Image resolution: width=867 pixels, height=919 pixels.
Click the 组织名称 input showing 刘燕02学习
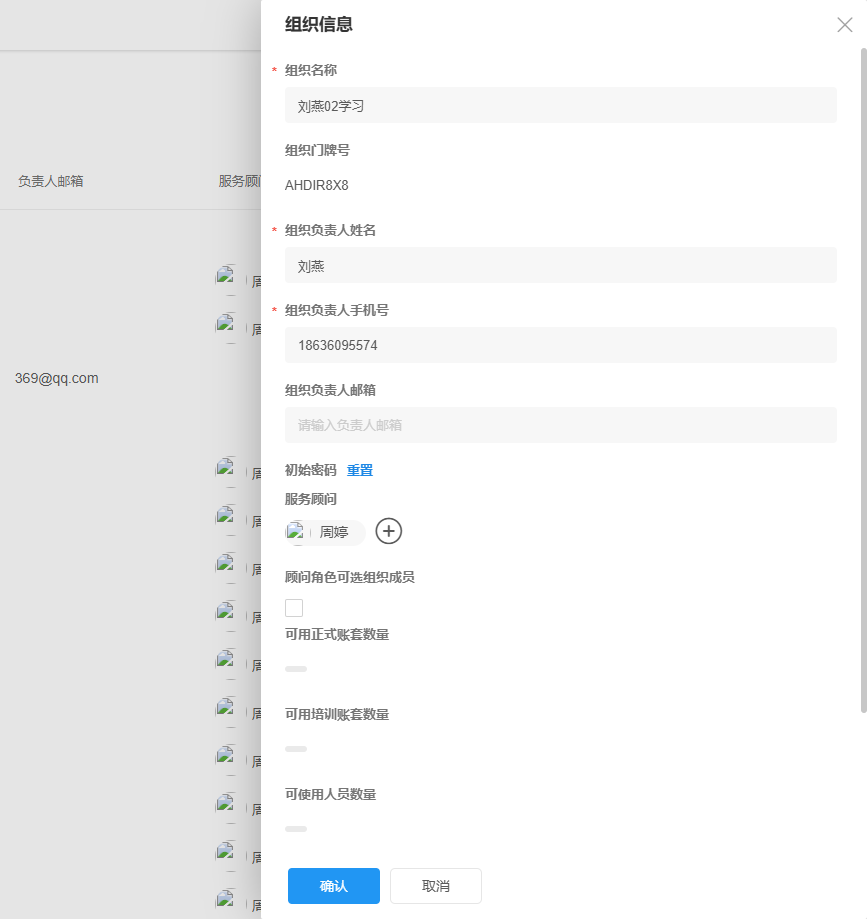click(561, 104)
